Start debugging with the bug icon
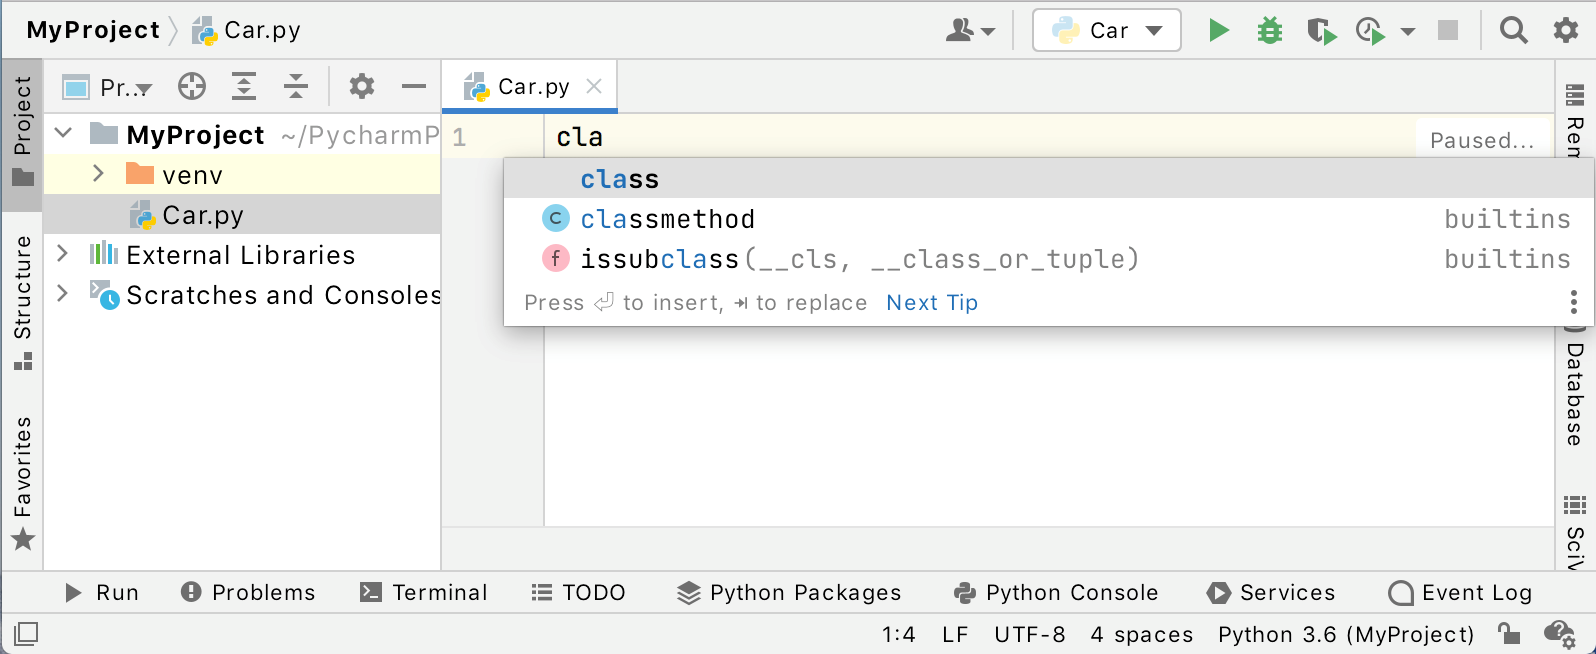 click(1269, 30)
